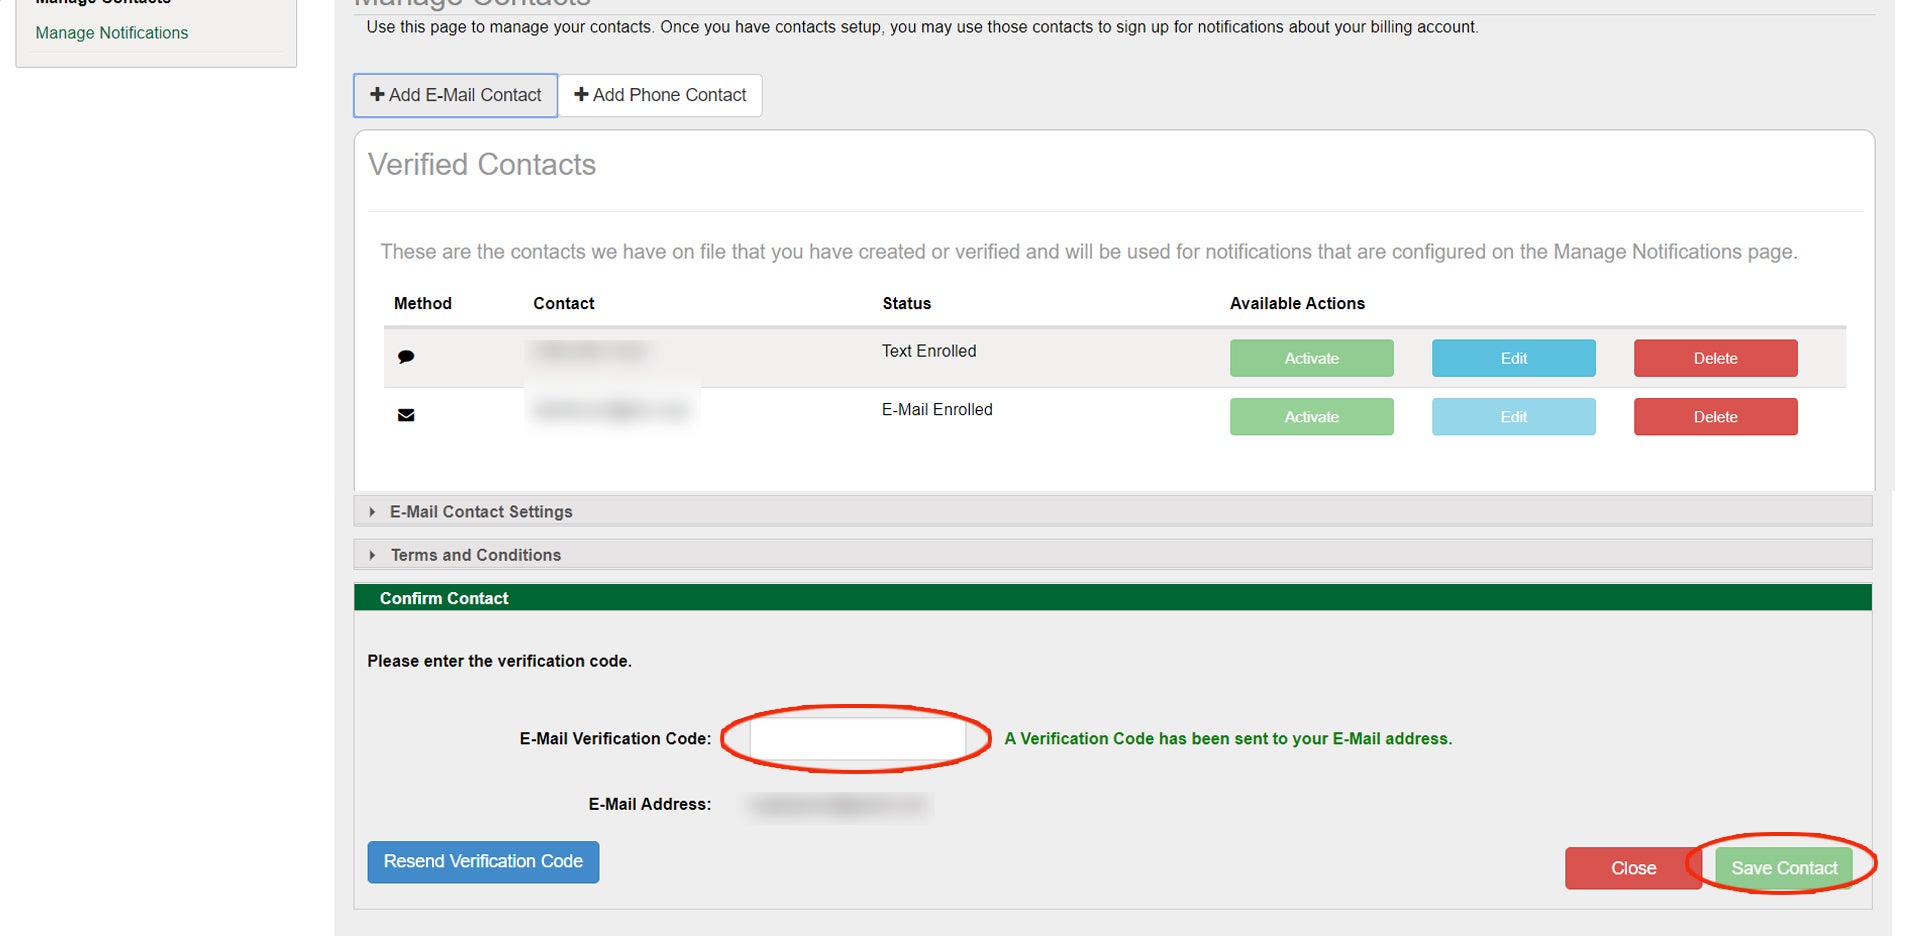
Task: Click the Status column header
Action: (x=906, y=303)
